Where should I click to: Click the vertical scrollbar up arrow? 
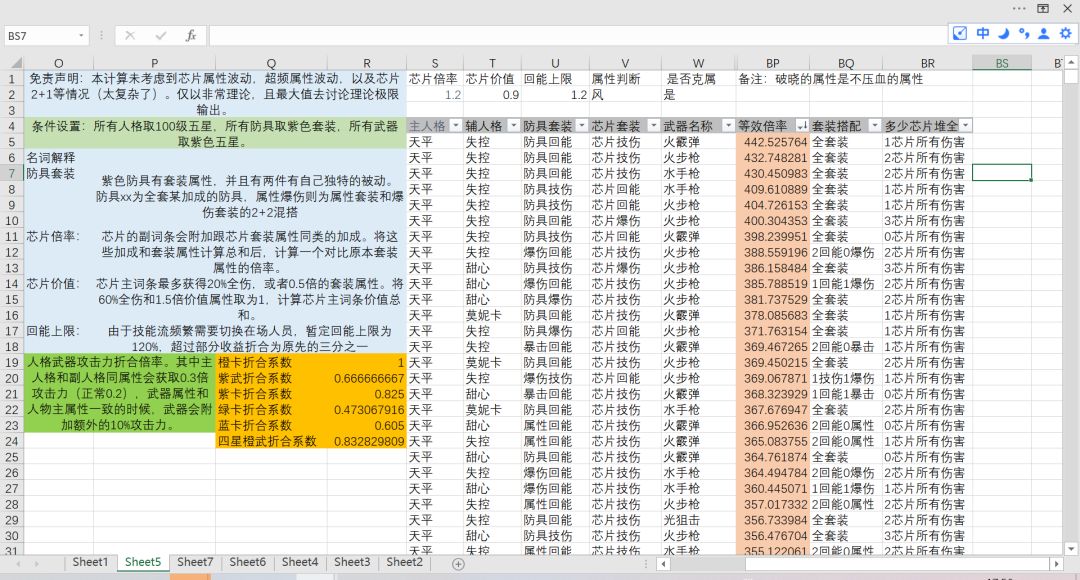[x=1071, y=62]
